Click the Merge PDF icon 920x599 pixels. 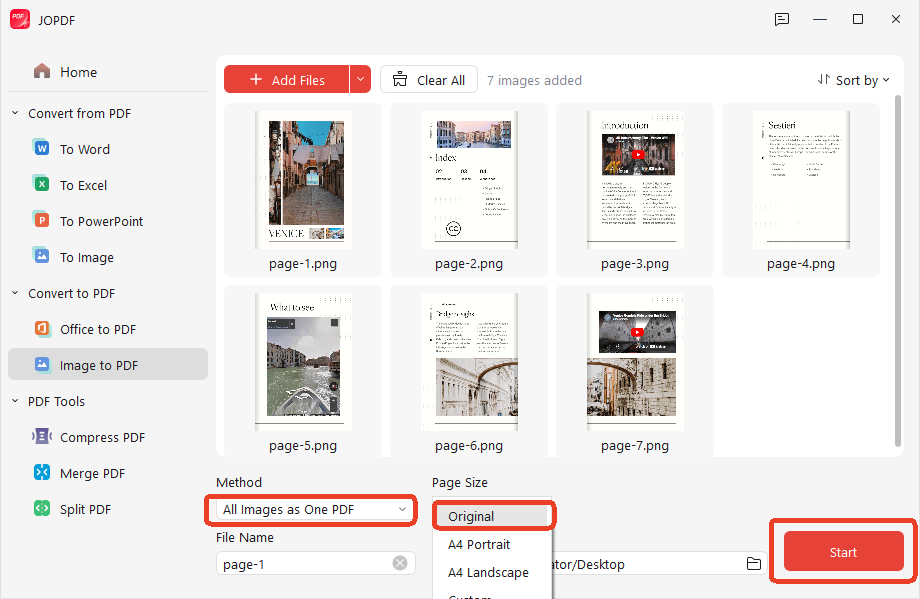pyautogui.click(x=42, y=472)
